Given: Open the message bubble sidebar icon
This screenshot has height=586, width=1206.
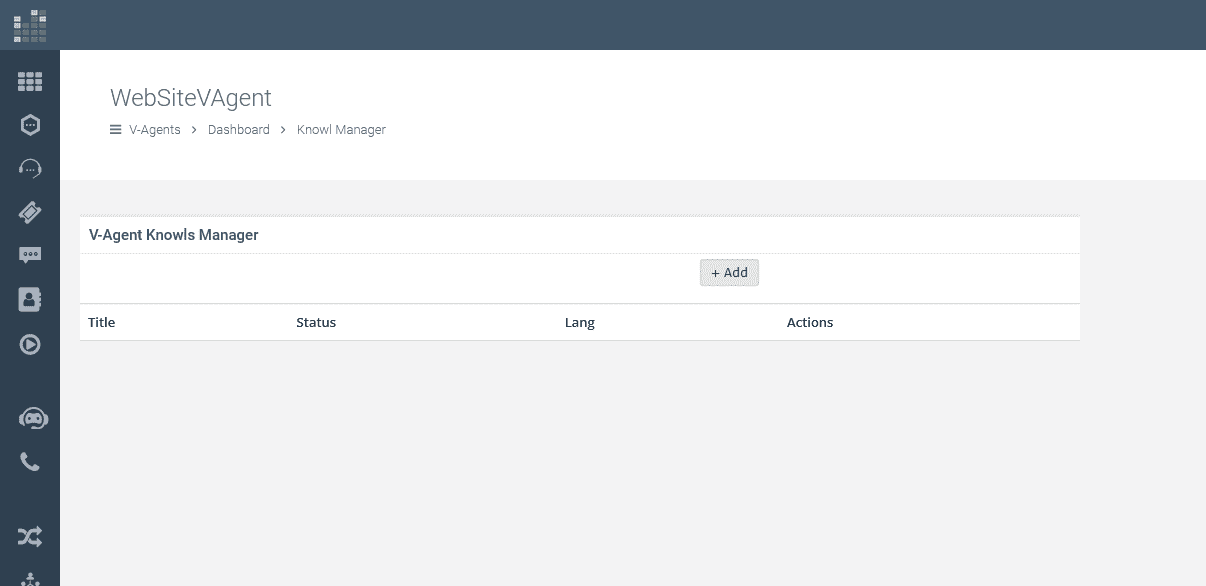Looking at the screenshot, I should (x=30, y=255).
